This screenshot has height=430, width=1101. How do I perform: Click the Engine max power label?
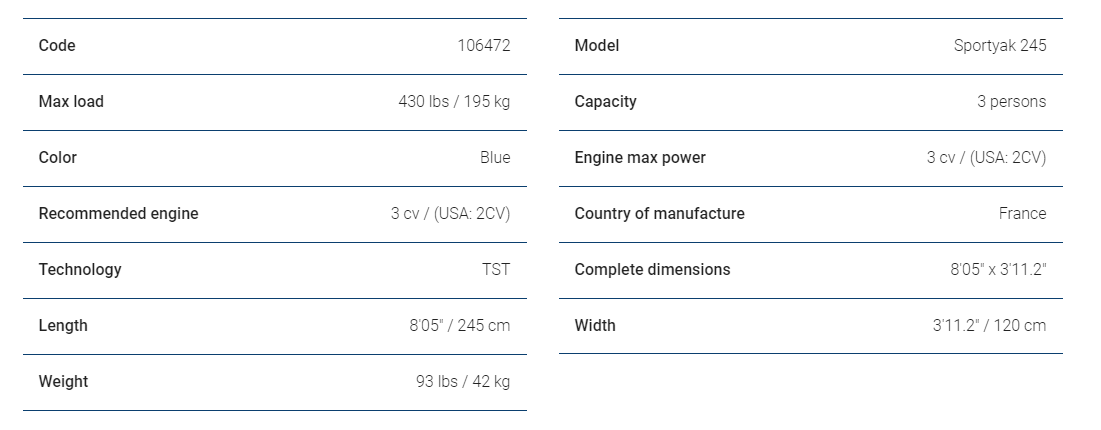tap(640, 158)
